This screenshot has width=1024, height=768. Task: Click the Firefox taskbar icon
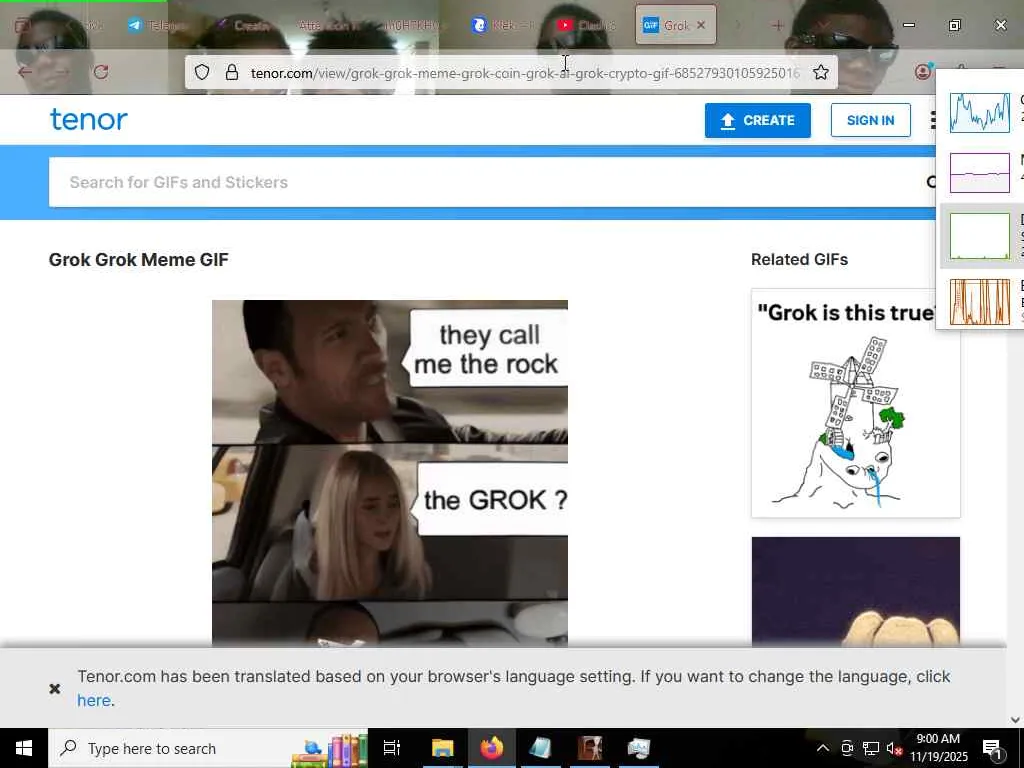pyautogui.click(x=492, y=748)
